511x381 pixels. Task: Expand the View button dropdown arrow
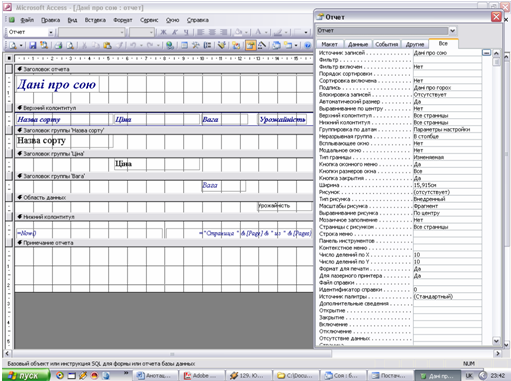pos(21,45)
